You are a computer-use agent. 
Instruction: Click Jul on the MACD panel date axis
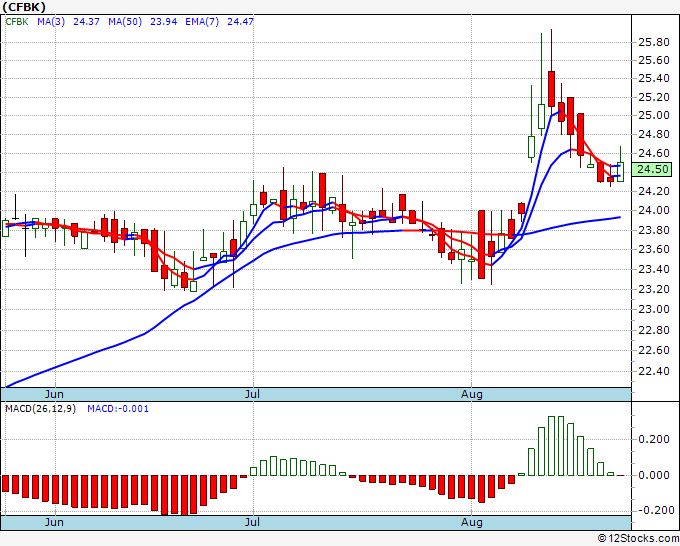[252, 522]
